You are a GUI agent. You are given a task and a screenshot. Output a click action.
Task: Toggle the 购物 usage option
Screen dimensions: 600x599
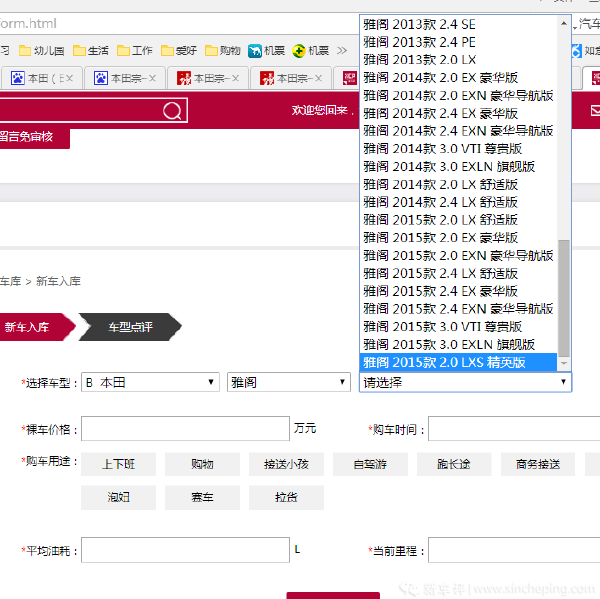(202, 464)
